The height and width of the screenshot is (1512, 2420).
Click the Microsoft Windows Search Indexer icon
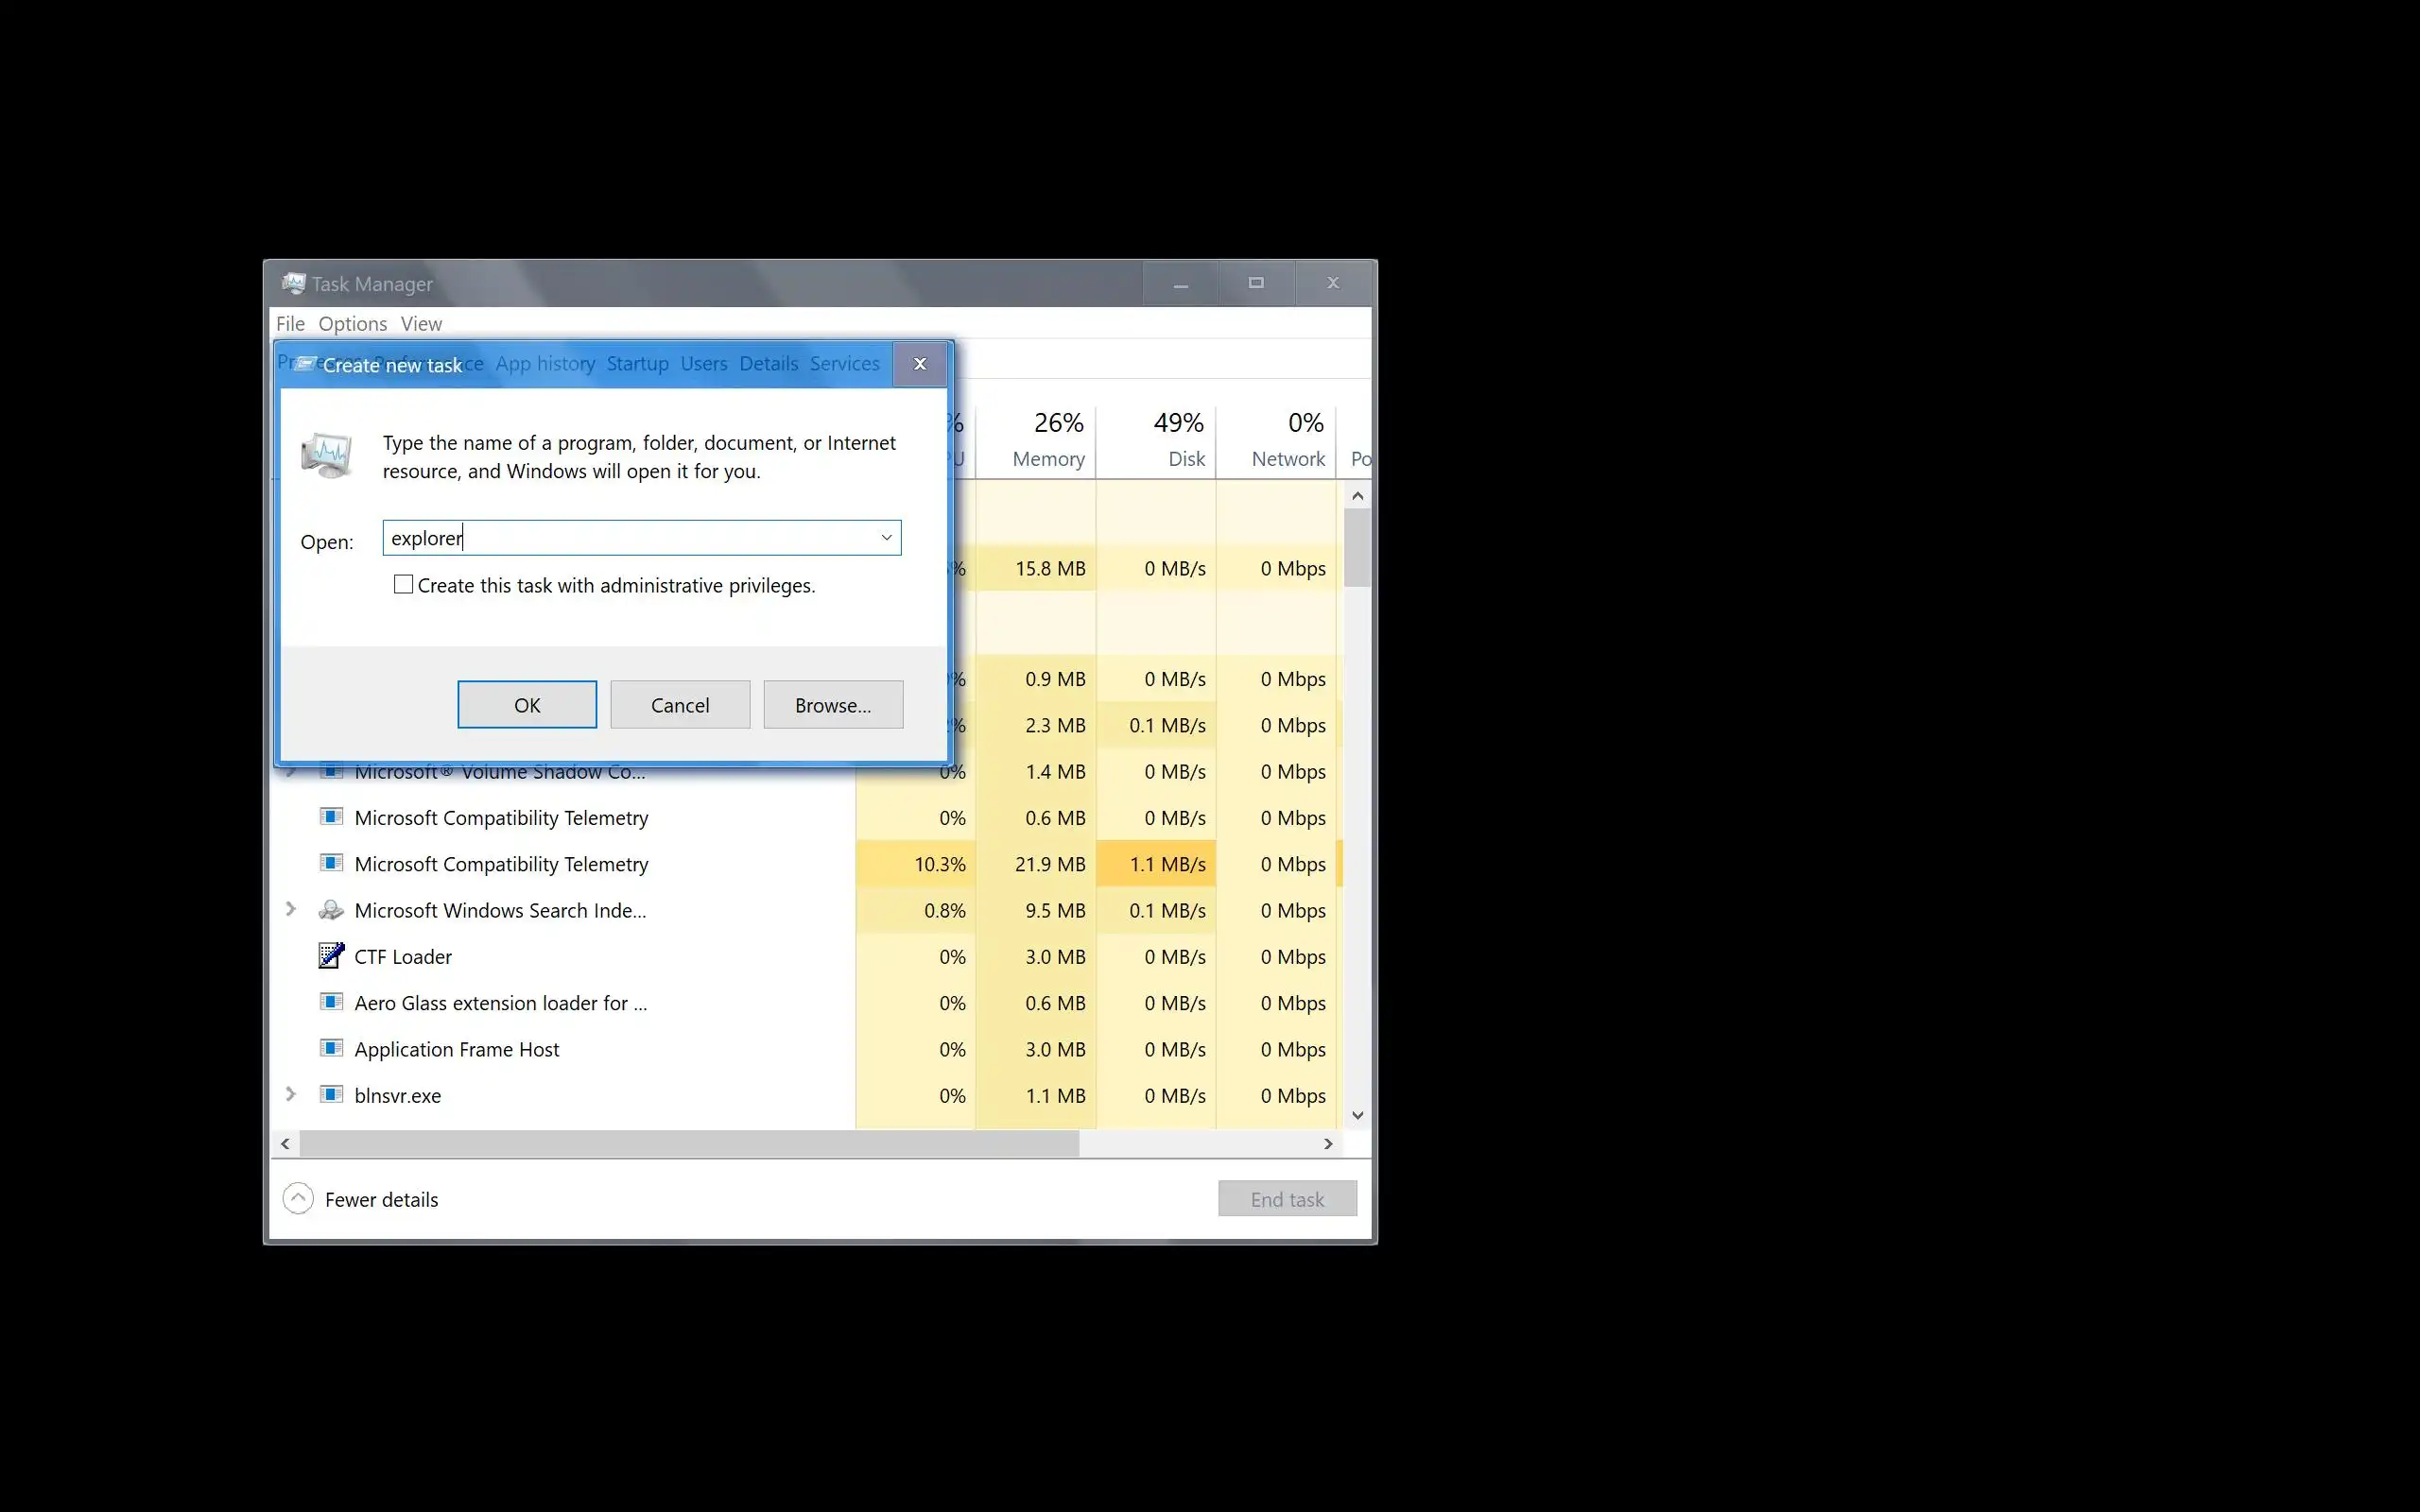click(331, 910)
